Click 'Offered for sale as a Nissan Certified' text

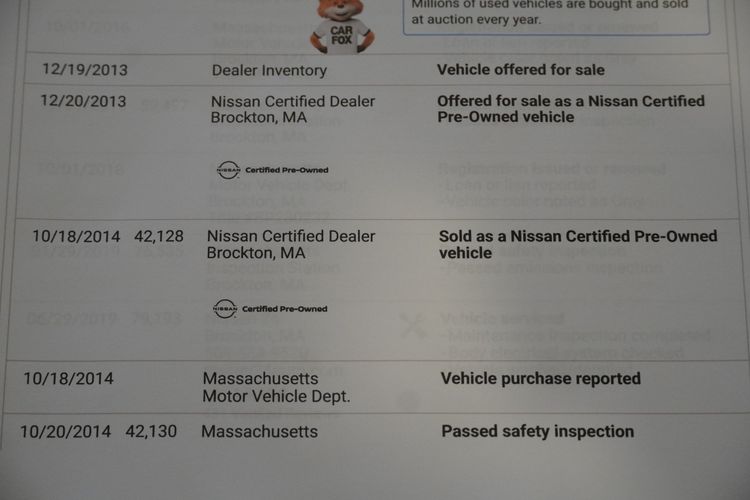[571, 101]
